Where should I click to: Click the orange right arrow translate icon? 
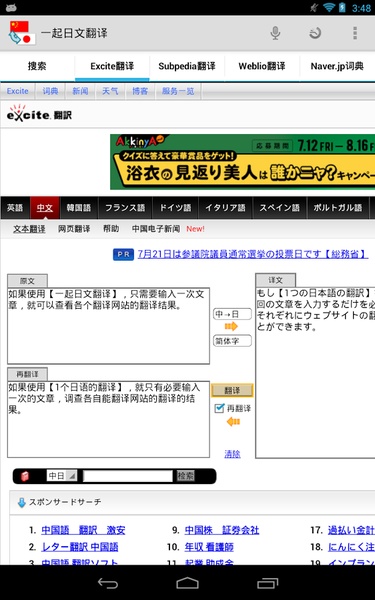coord(231,326)
